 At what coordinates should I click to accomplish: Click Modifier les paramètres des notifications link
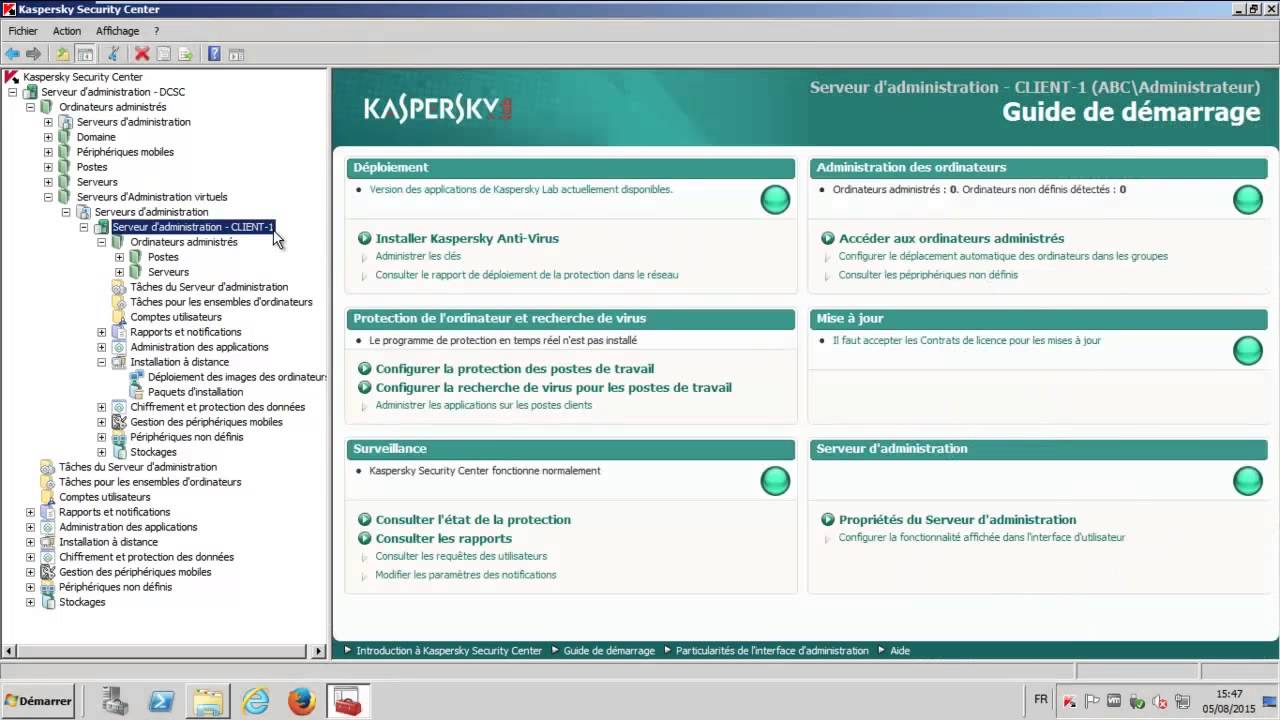[466, 575]
